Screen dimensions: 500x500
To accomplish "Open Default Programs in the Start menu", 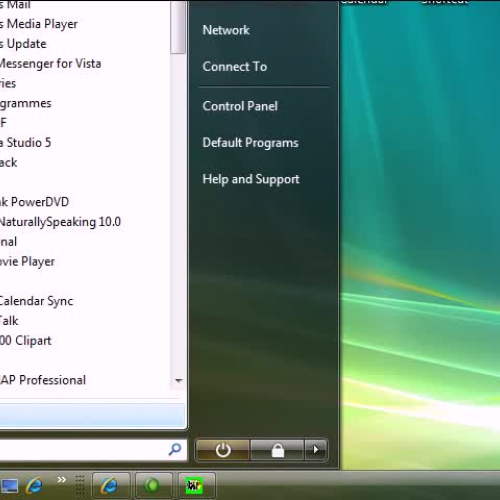I will coord(250,143).
